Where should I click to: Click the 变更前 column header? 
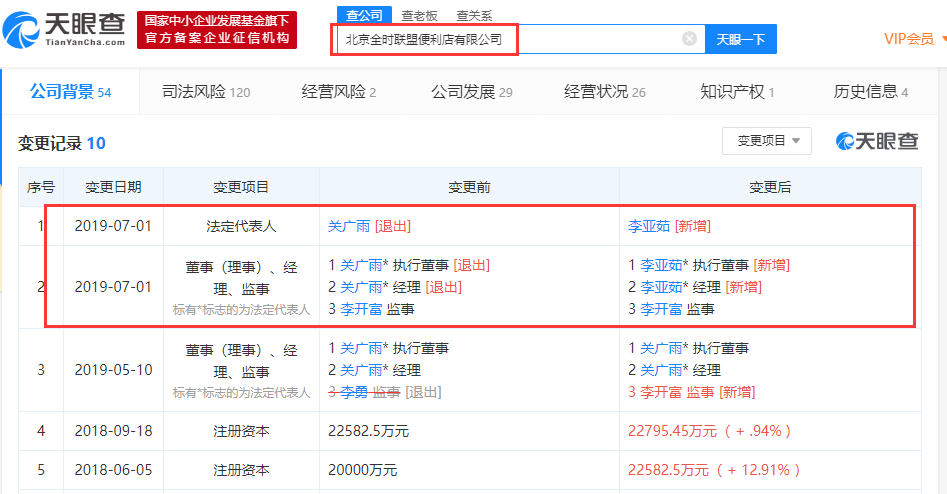coord(469,187)
